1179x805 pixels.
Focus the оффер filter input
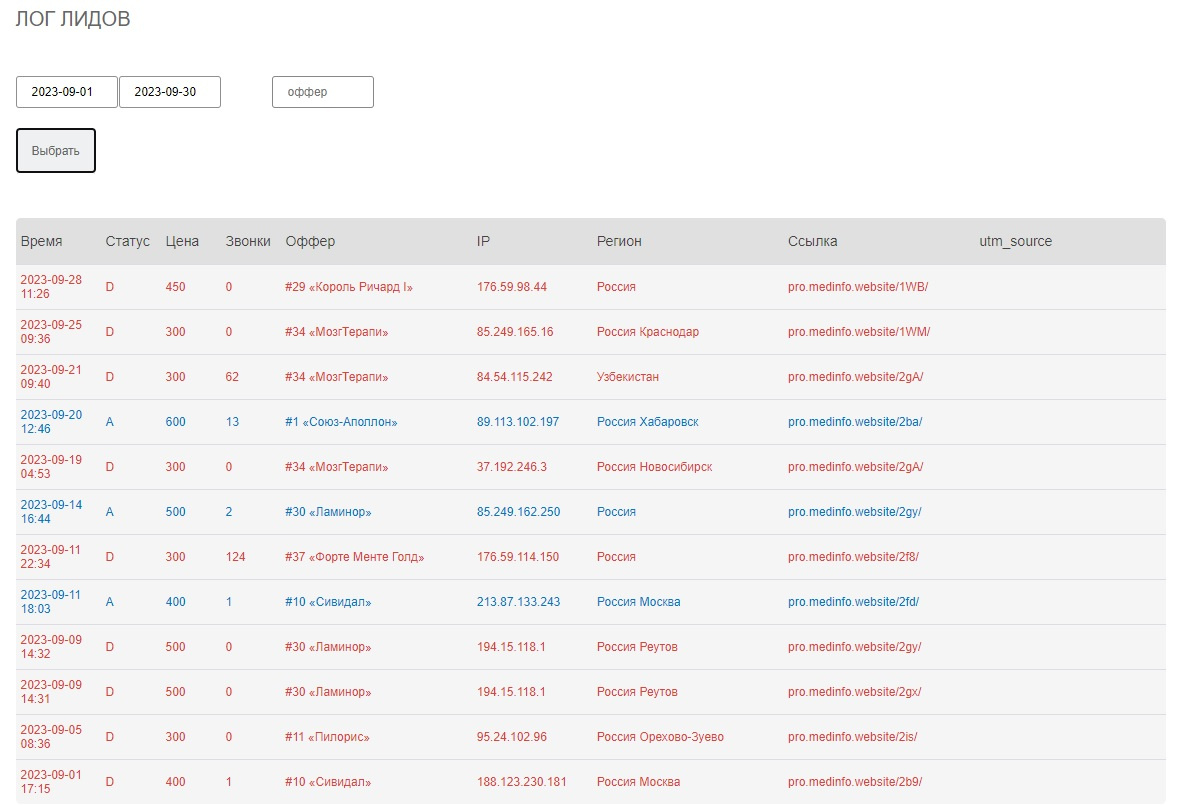tap(323, 92)
